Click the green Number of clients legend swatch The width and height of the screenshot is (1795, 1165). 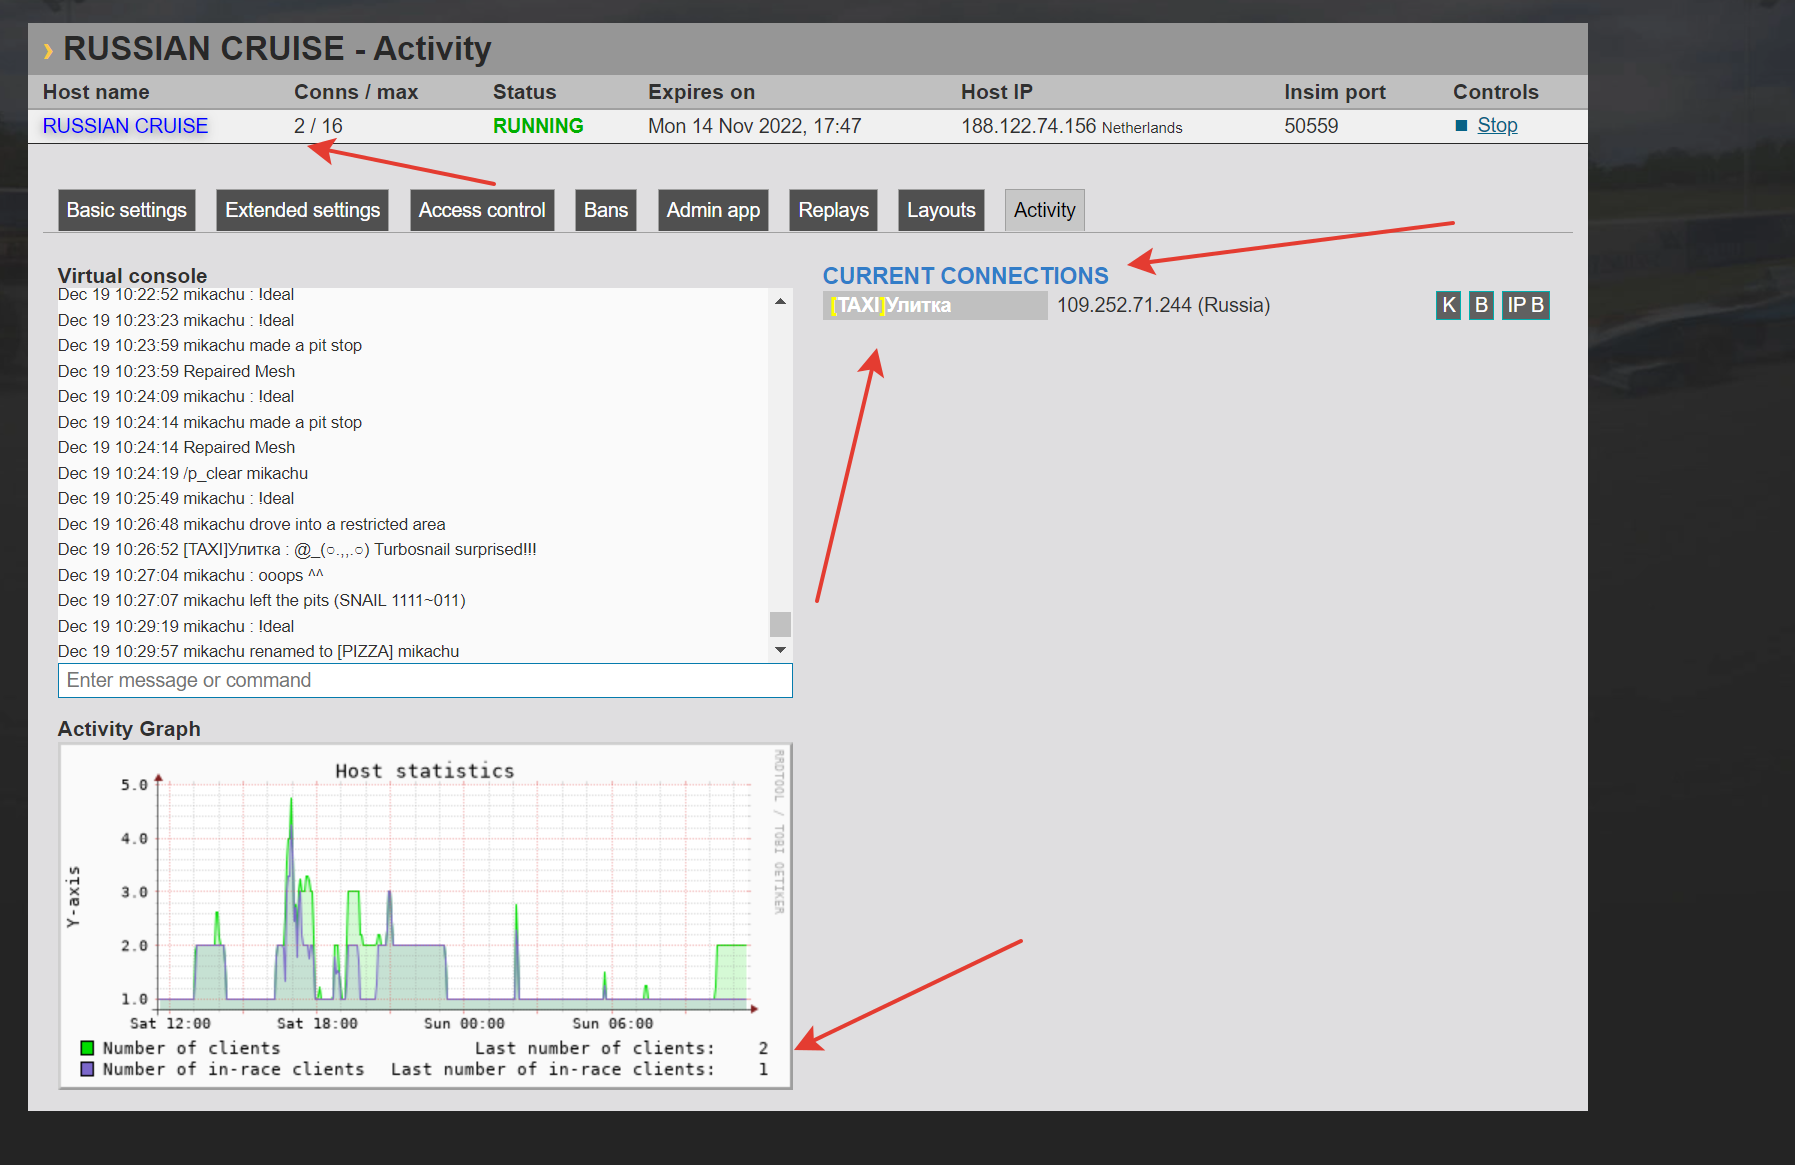tap(87, 1048)
